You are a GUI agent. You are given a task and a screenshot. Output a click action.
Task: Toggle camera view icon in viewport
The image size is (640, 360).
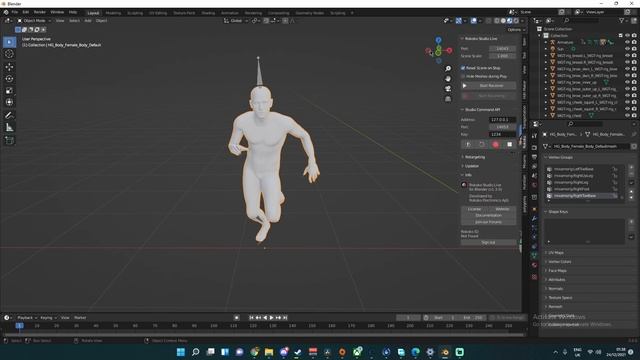pyautogui.click(x=448, y=89)
